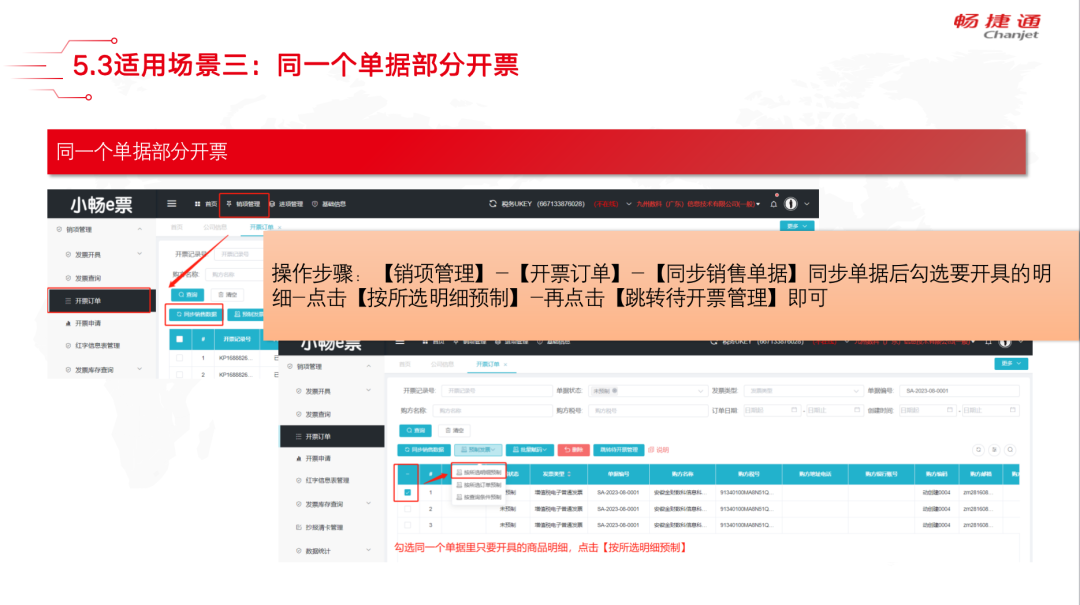Expand 发票库存查询 in upper sidebar
This screenshot has width=1080, height=605.
(x=140, y=369)
